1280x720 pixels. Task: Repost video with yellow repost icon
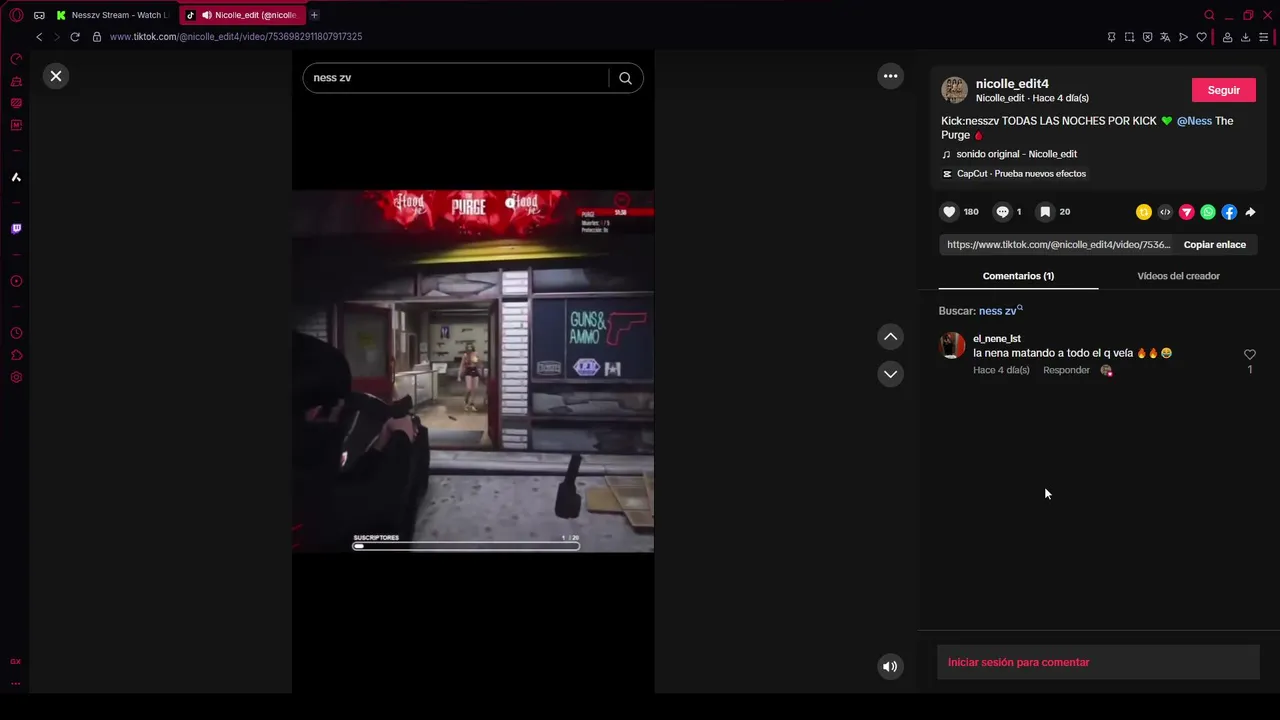coord(1144,212)
